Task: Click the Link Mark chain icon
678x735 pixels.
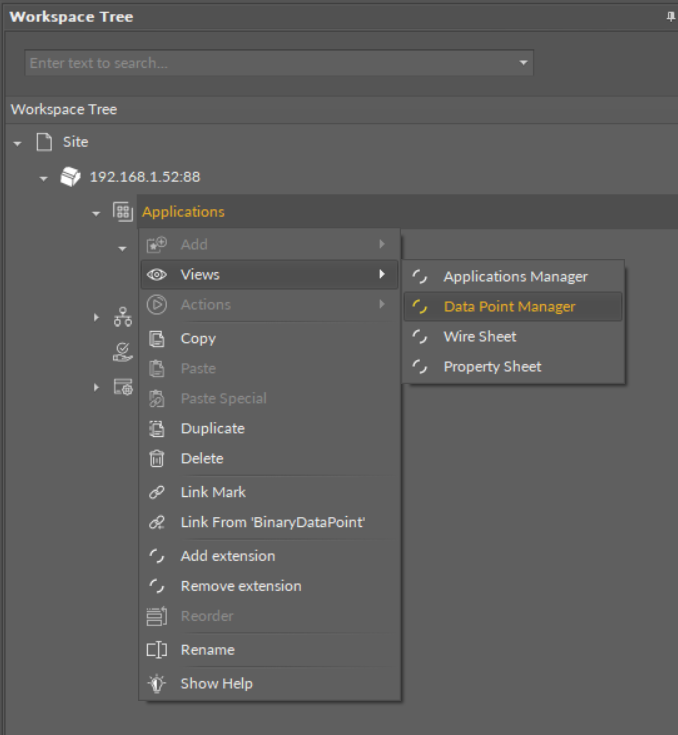Action: 156,493
